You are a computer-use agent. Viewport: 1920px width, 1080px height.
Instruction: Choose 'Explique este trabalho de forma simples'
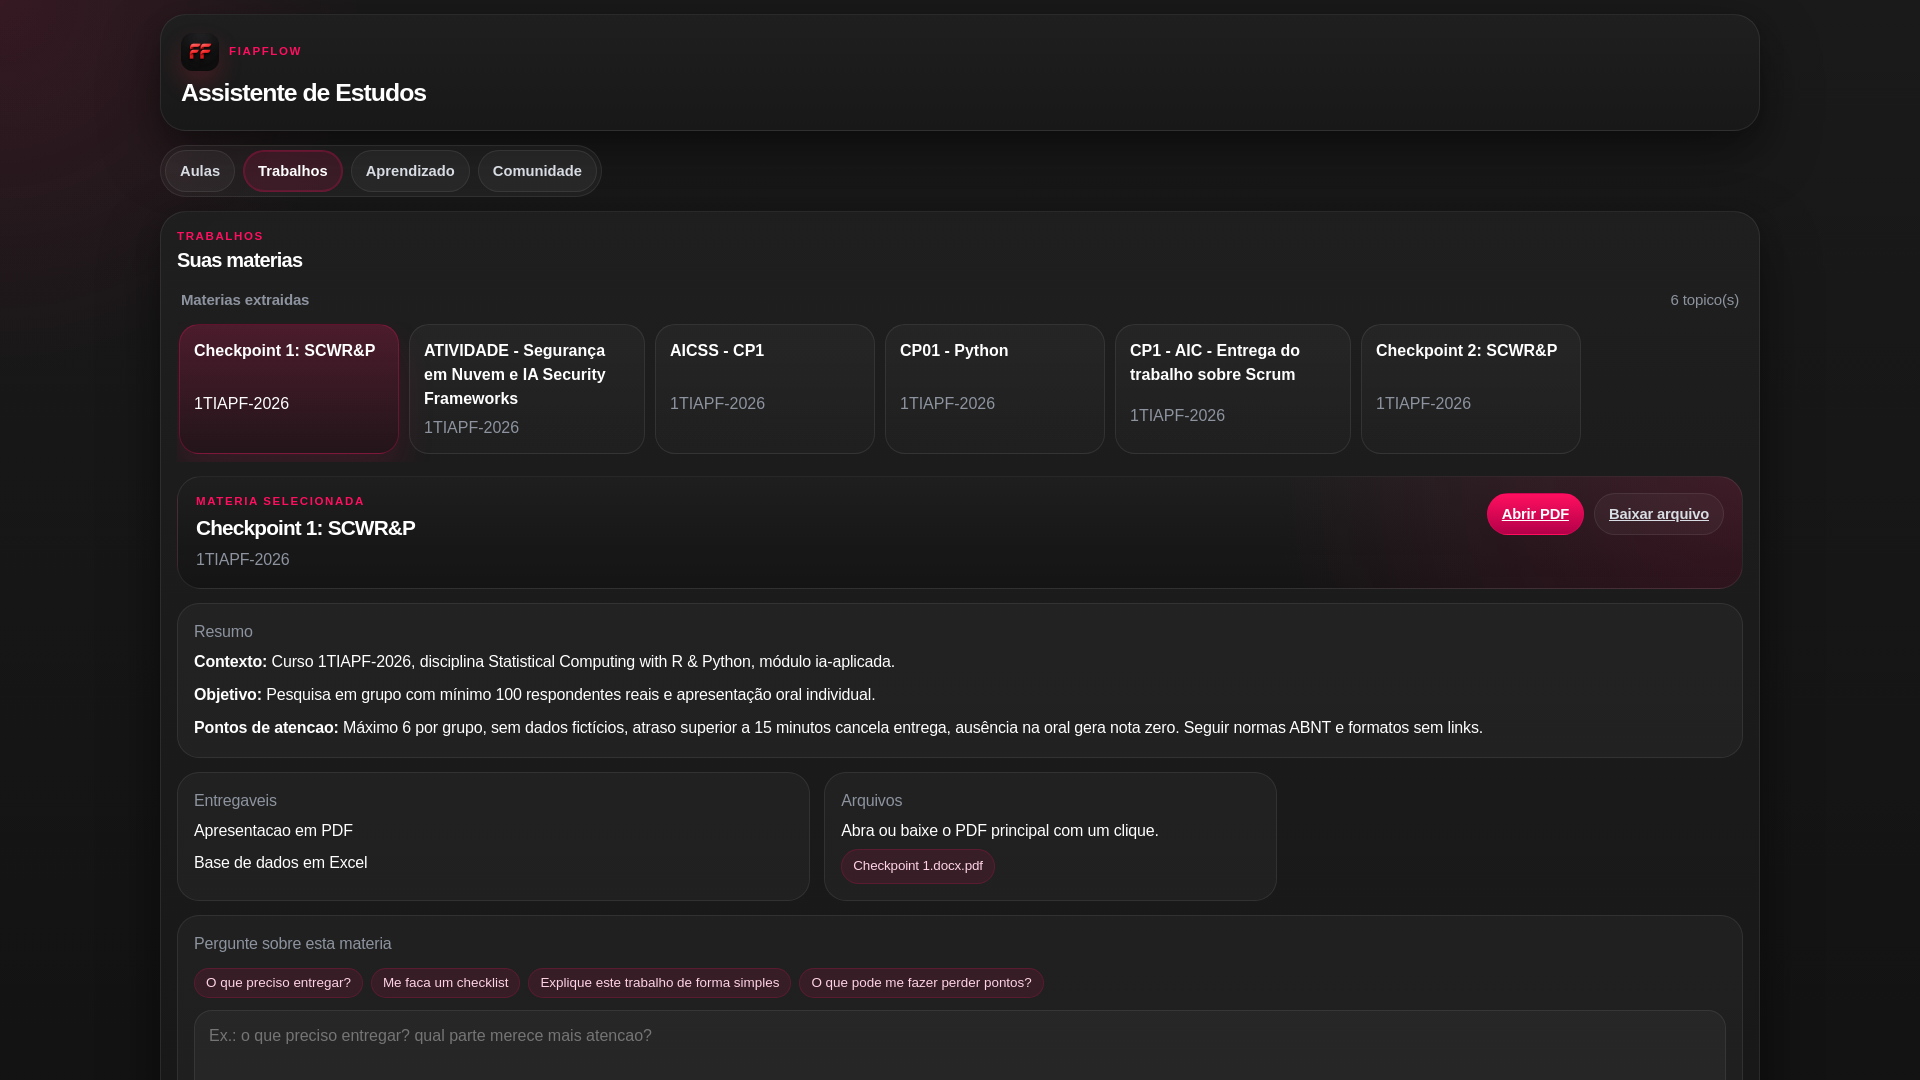coord(659,983)
